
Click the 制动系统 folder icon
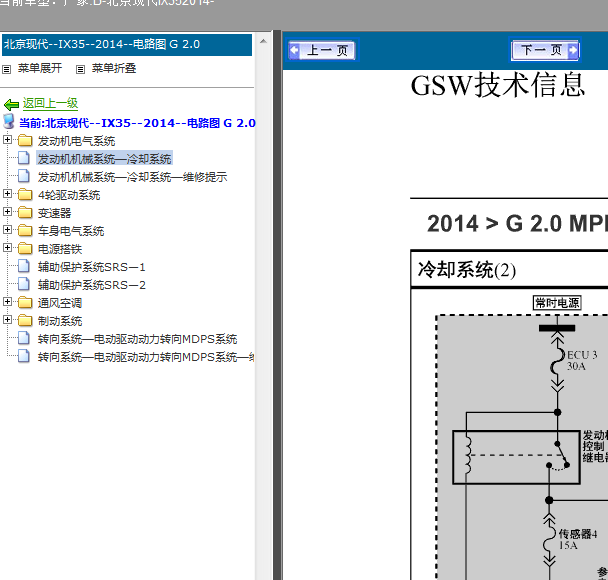click(25, 320)
